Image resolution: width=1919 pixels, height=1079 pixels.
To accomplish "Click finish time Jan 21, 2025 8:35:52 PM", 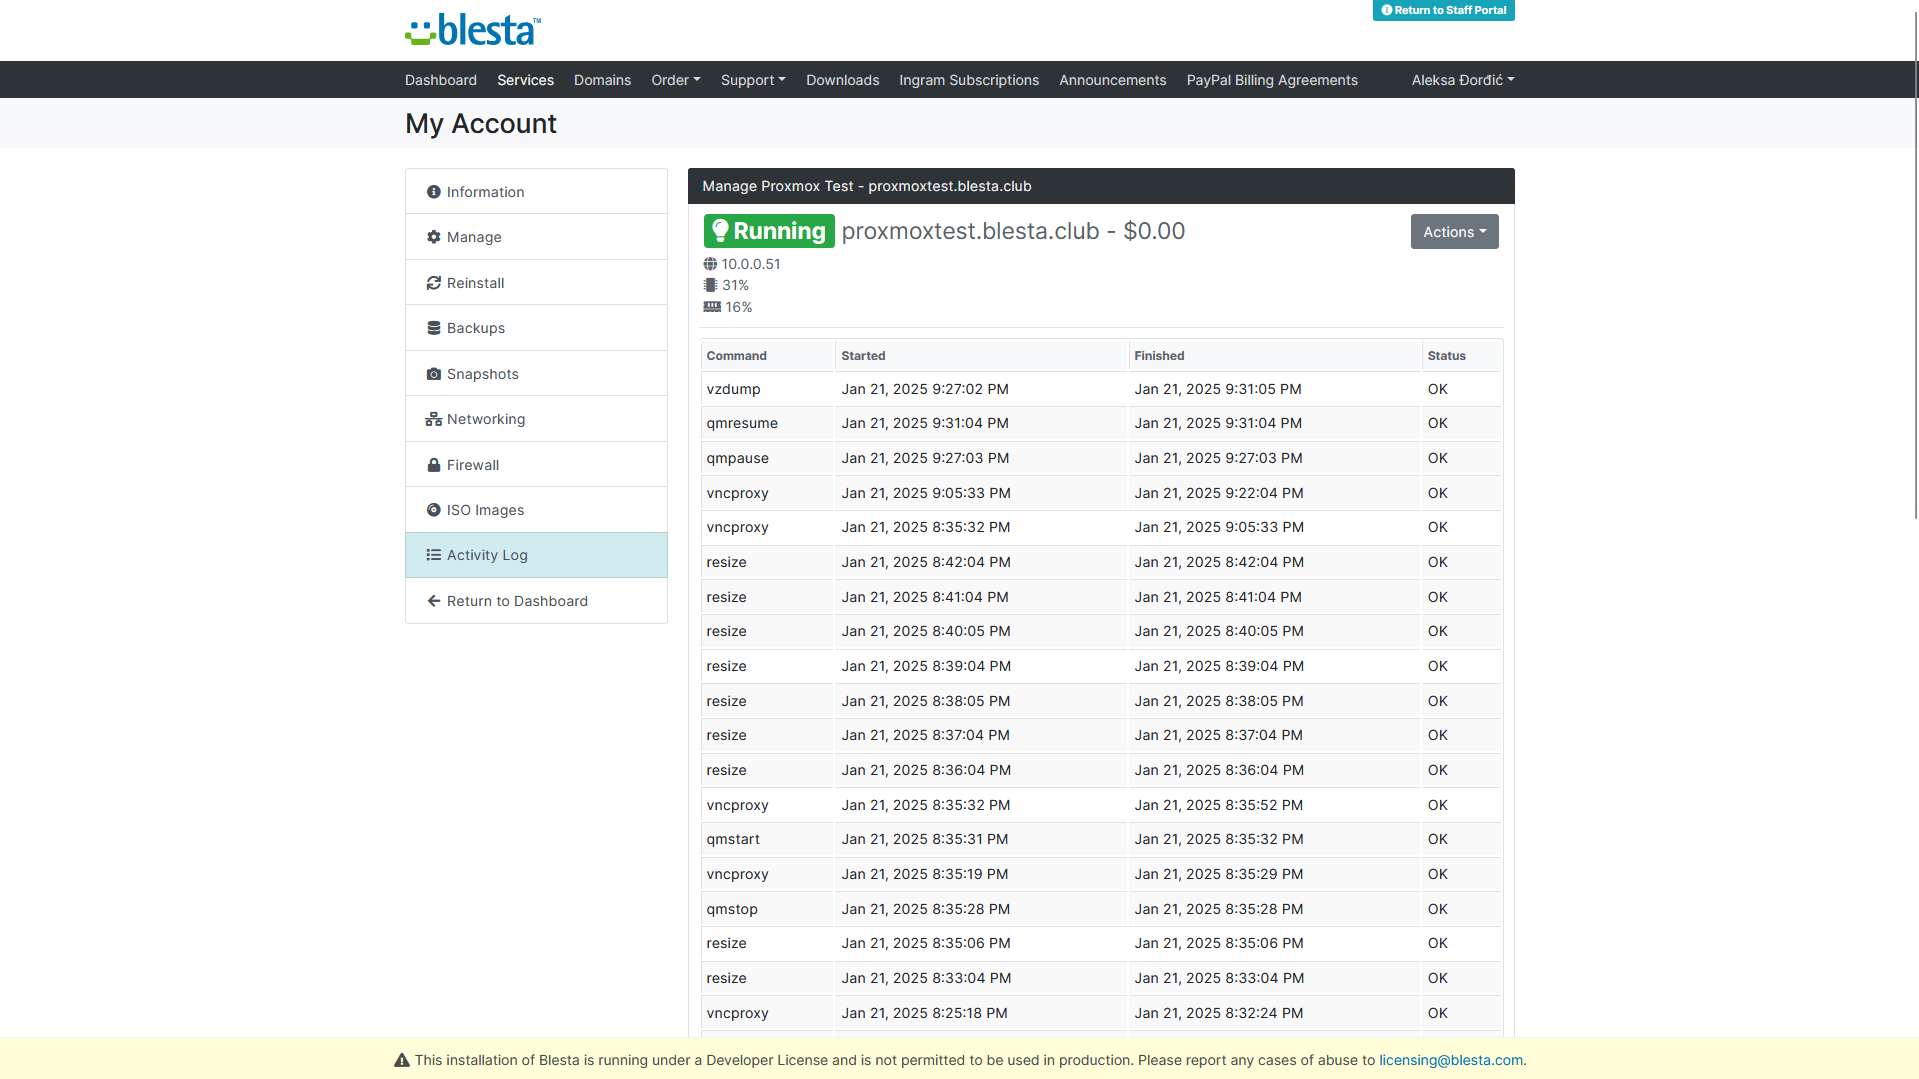I will click(x=1218, y=805).
